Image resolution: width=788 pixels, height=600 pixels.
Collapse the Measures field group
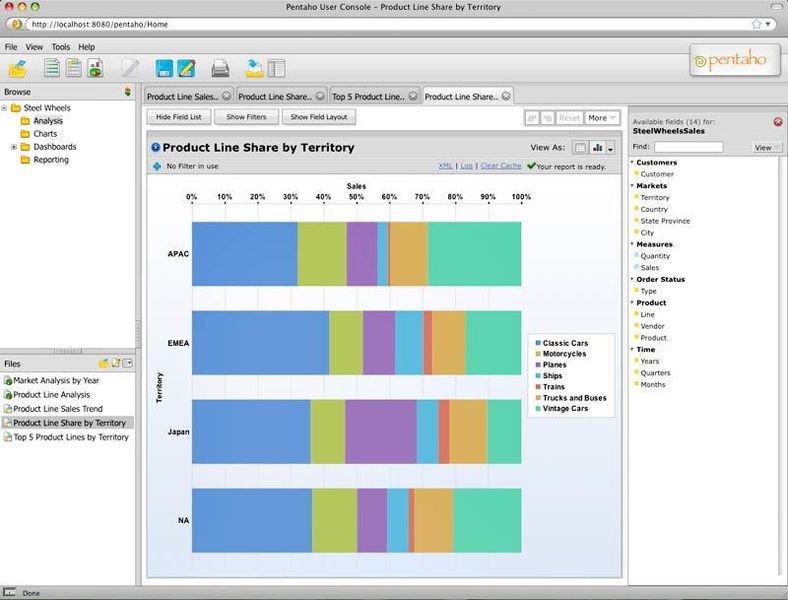click(632, 244)
